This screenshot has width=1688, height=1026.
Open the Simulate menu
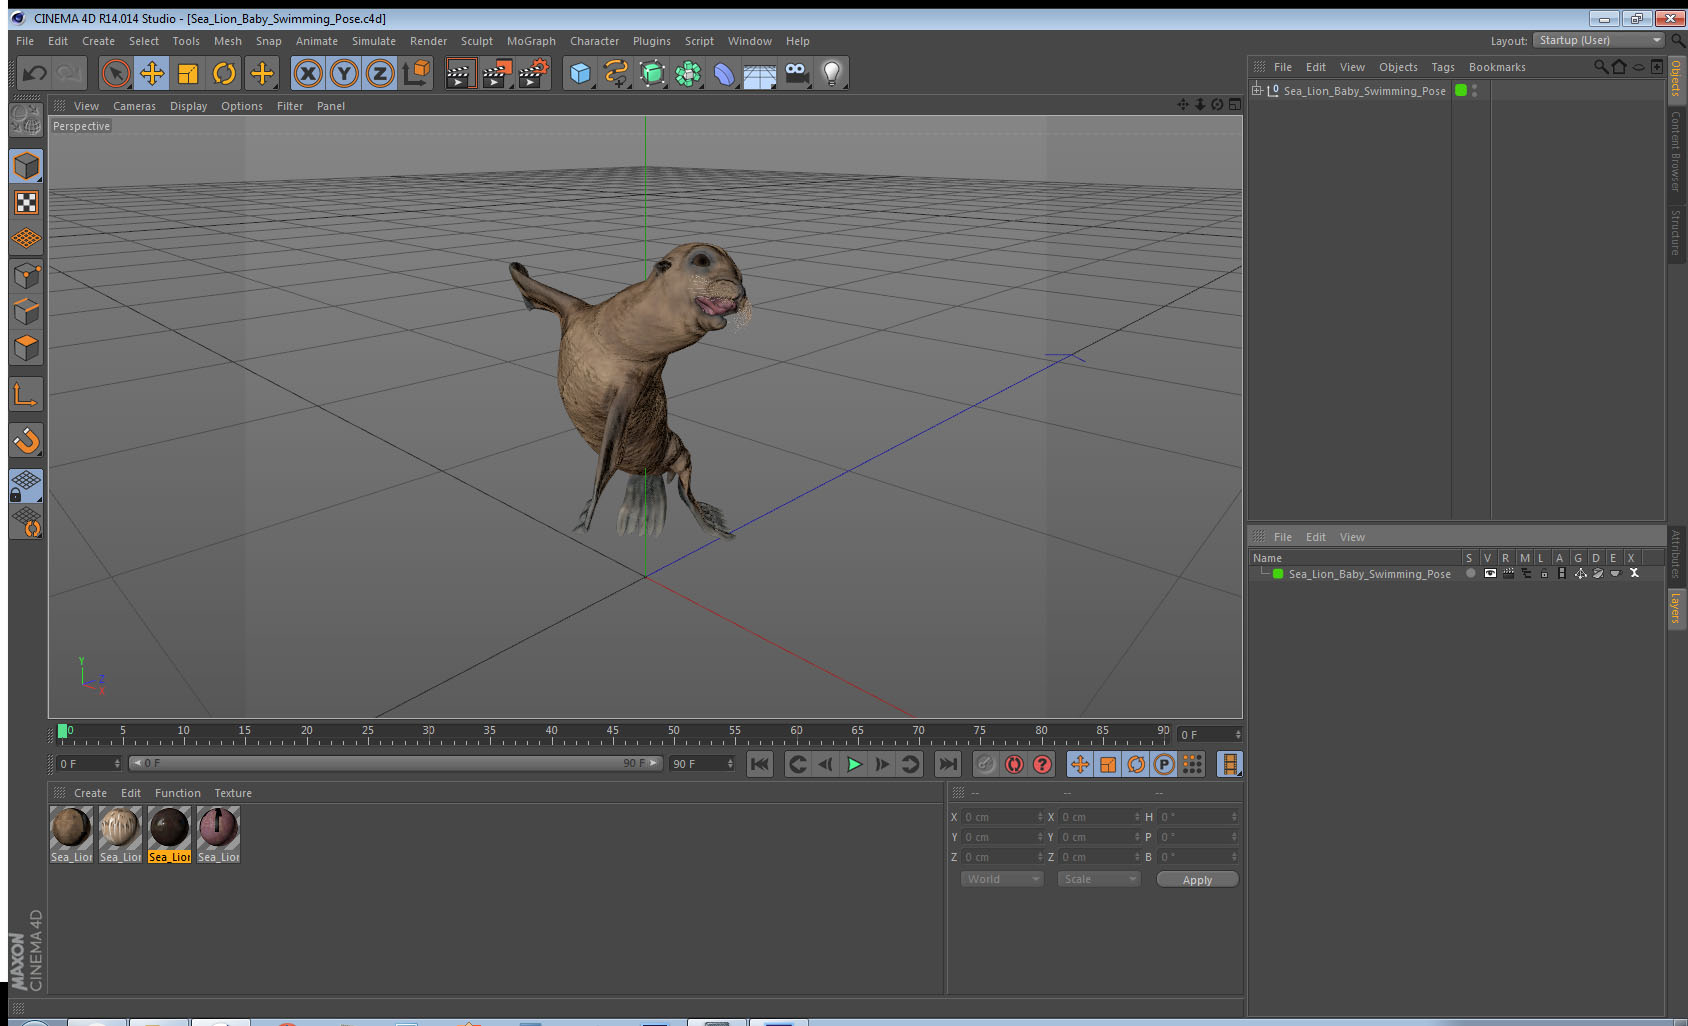373,41
